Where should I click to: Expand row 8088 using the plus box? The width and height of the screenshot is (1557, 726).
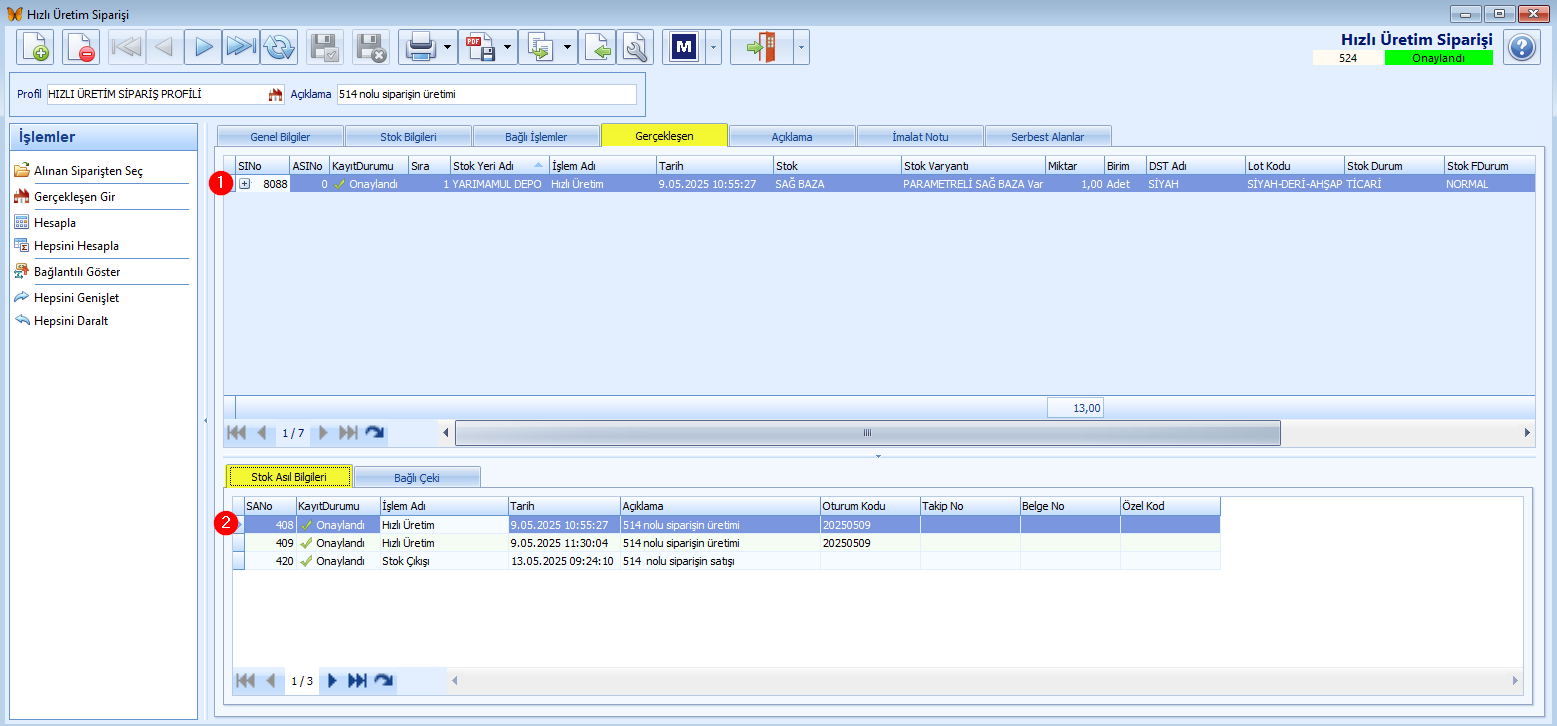point(244,184)
